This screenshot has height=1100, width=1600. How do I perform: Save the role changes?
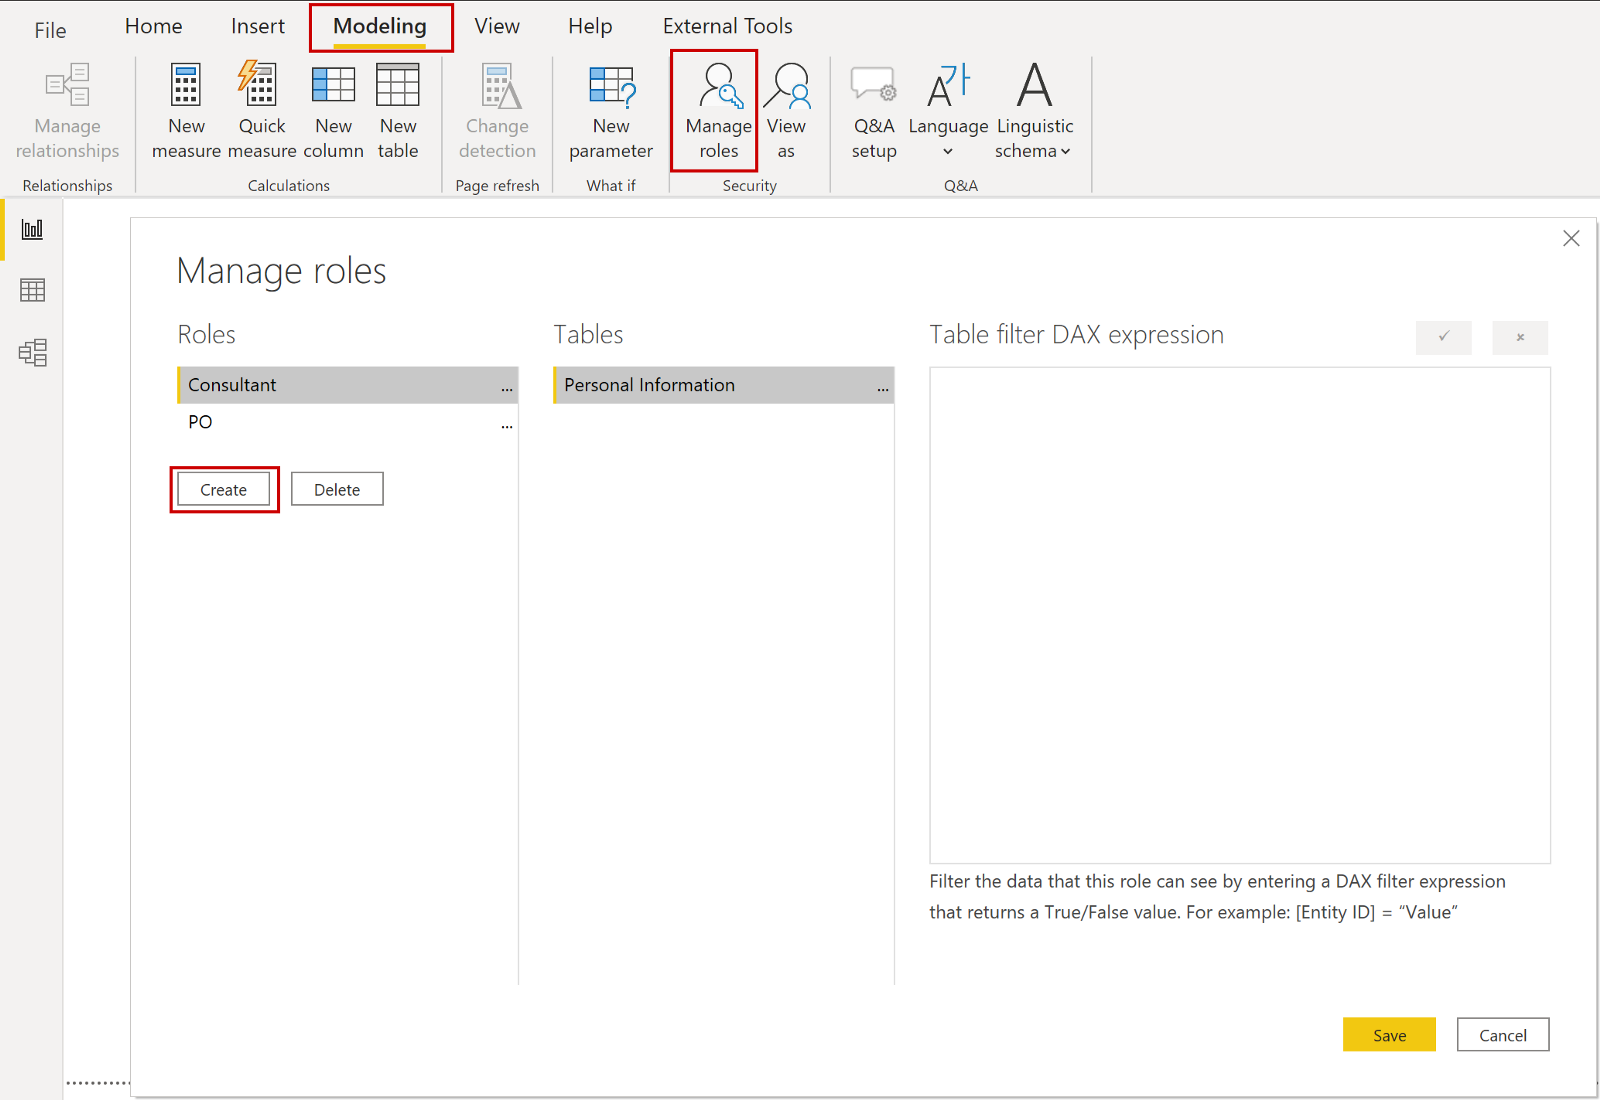coord(1389,1034)
